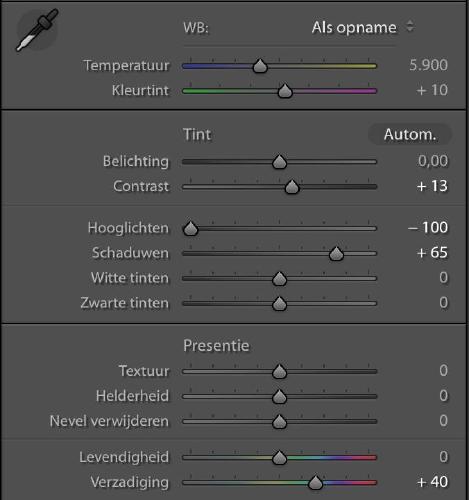Select the Contrast value +13 field
This screenshot has height=500, width=469.
pyautogui.click(x=432, y=186)
